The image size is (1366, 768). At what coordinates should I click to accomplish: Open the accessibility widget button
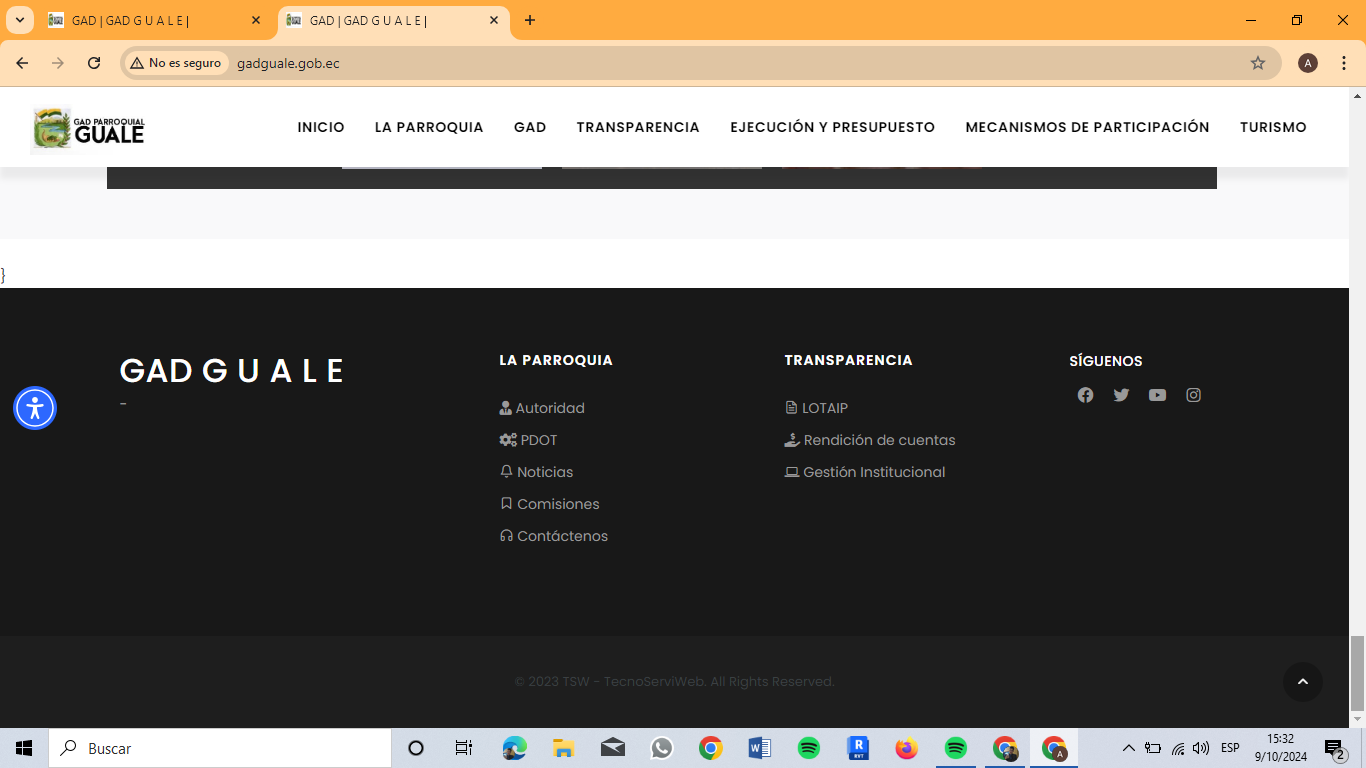[35, 408]
